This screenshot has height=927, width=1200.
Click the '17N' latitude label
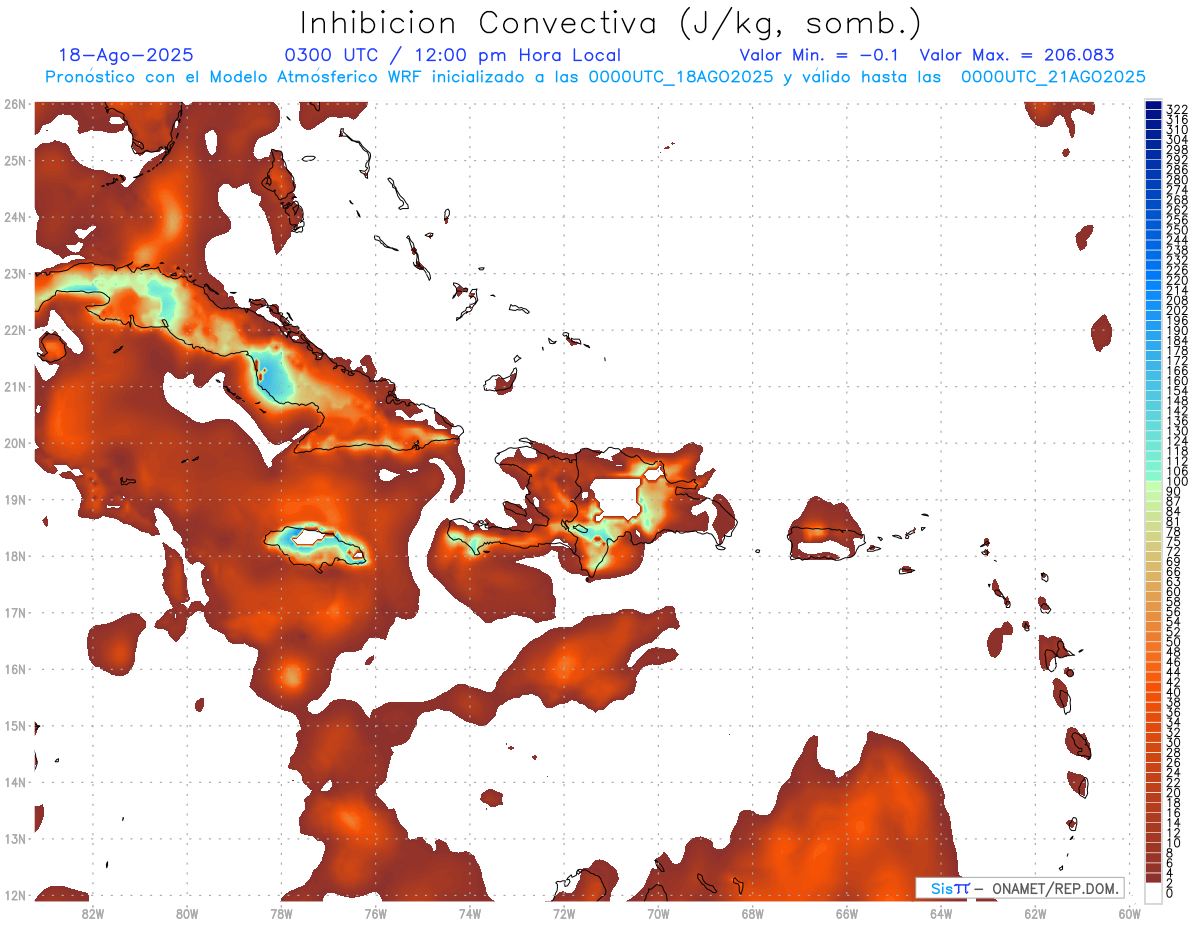tap(15, 613)
